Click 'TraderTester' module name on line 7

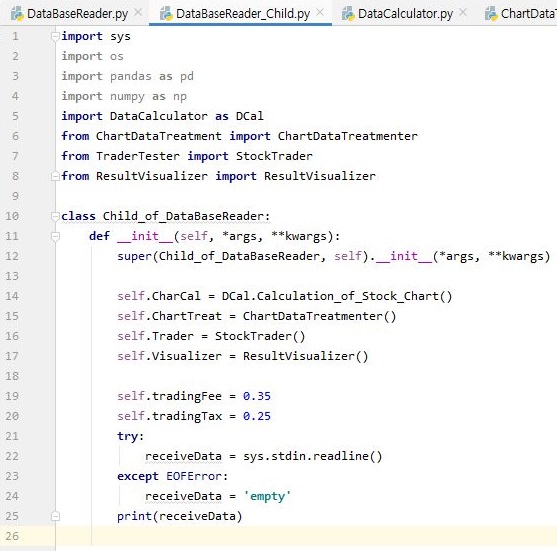[138, 156]
